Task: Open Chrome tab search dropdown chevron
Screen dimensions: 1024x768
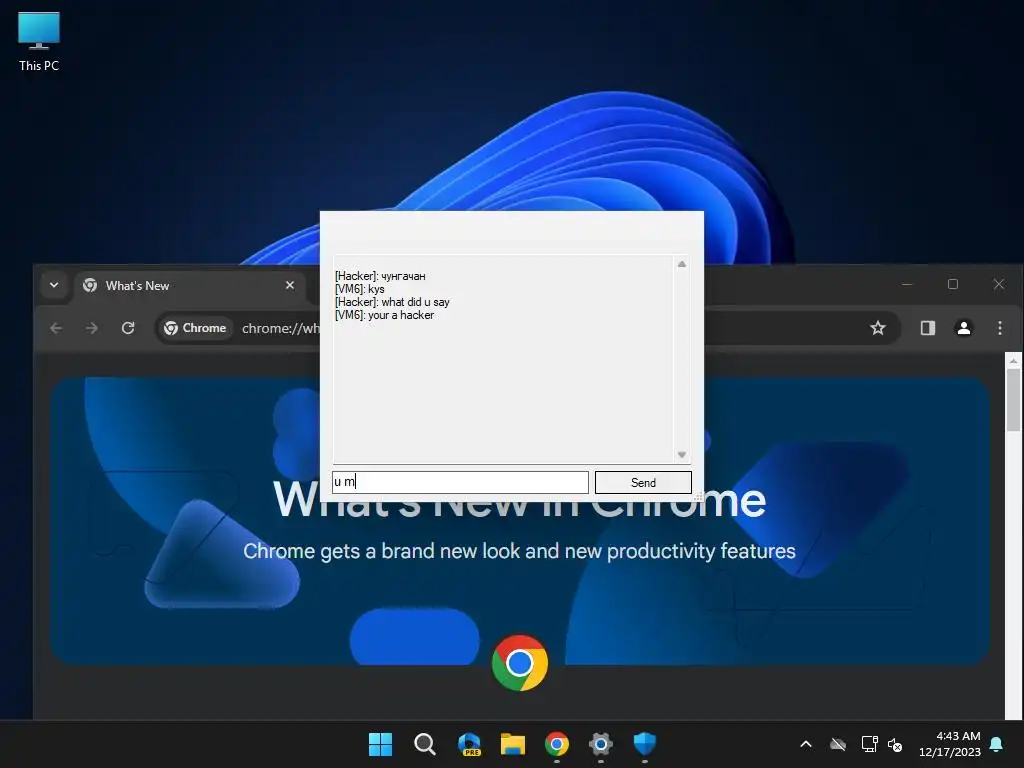Action: click(54, 285)
